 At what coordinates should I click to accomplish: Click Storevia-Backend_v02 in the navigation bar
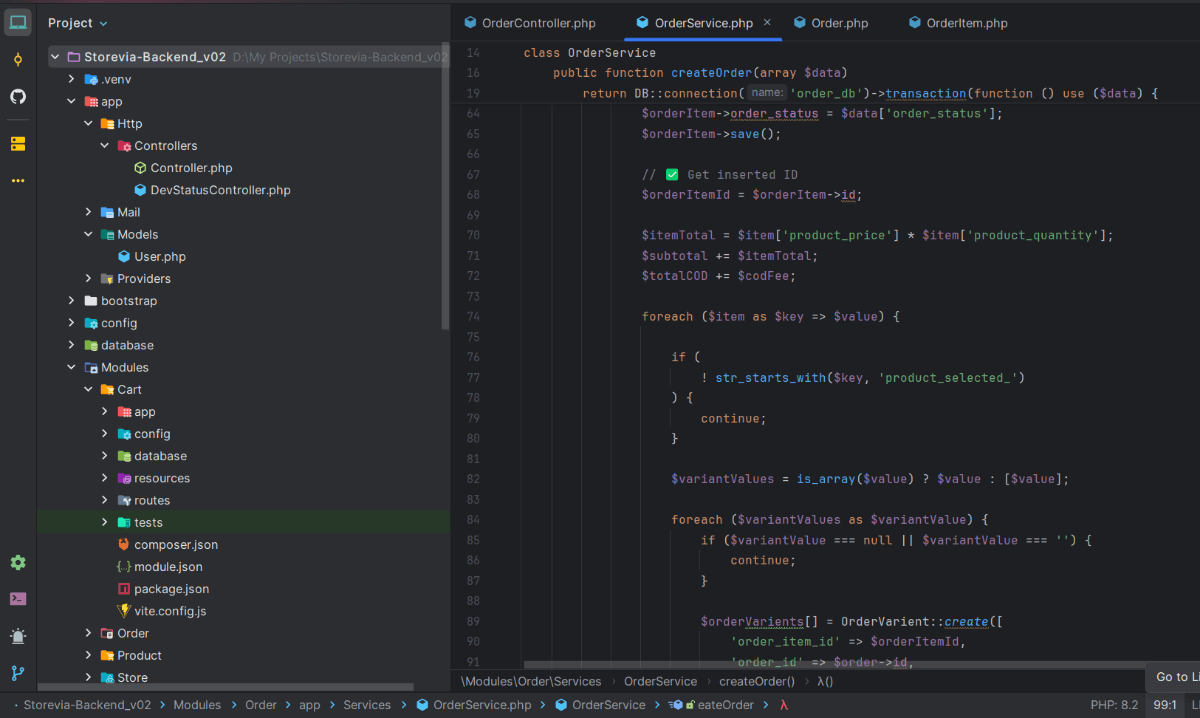(87, 705)
